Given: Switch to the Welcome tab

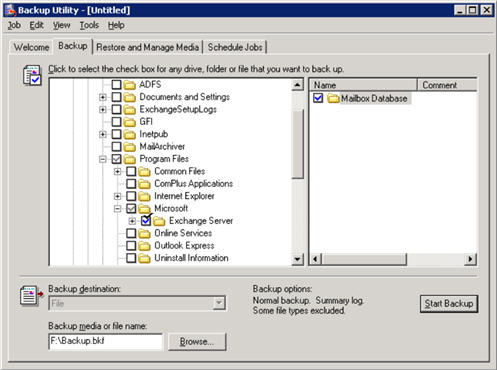Looking at the screenshot, I should 31,47.
